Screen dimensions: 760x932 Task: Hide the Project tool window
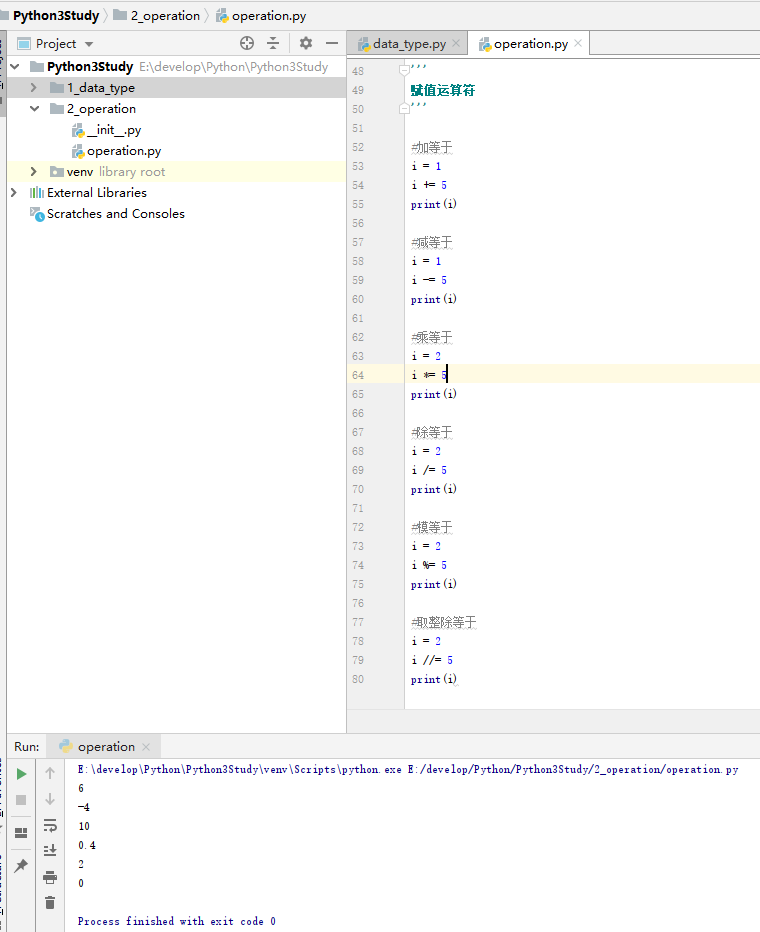pyautogui.click(x=331, y=43)
